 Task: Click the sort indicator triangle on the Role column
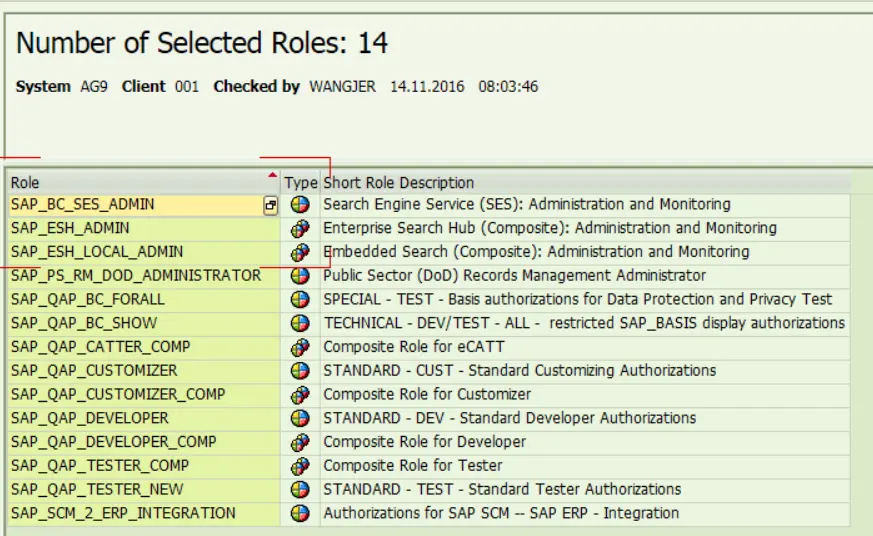pos(273,176)
